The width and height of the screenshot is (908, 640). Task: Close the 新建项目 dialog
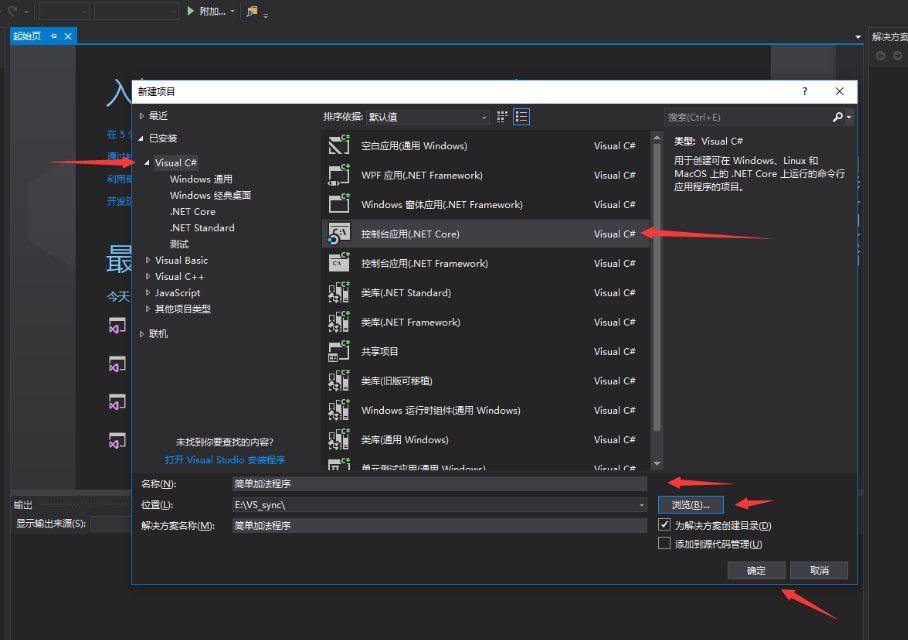(x=840, y=92)
